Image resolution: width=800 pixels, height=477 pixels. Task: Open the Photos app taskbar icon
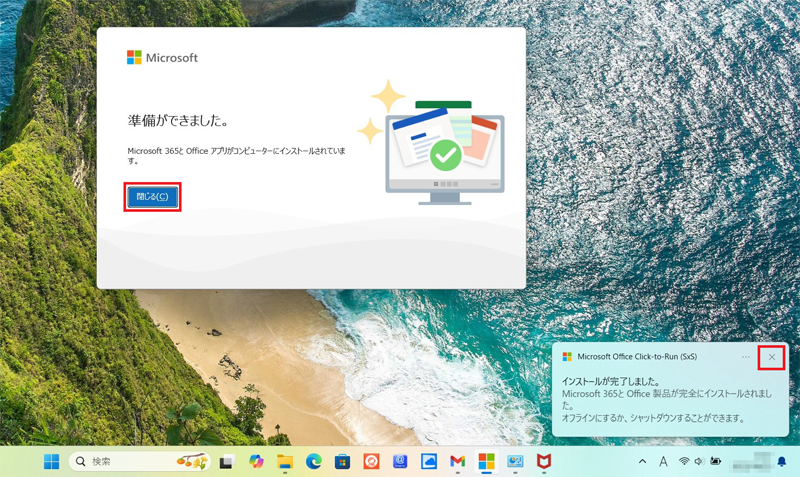429,461
